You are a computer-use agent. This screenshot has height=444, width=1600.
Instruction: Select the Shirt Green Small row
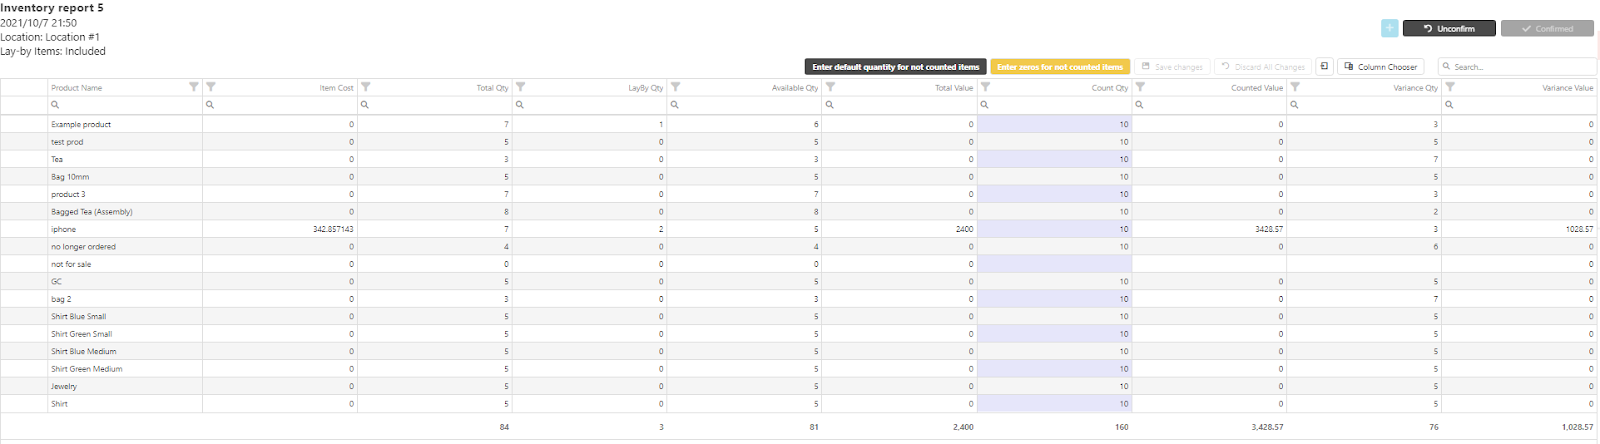81,334
